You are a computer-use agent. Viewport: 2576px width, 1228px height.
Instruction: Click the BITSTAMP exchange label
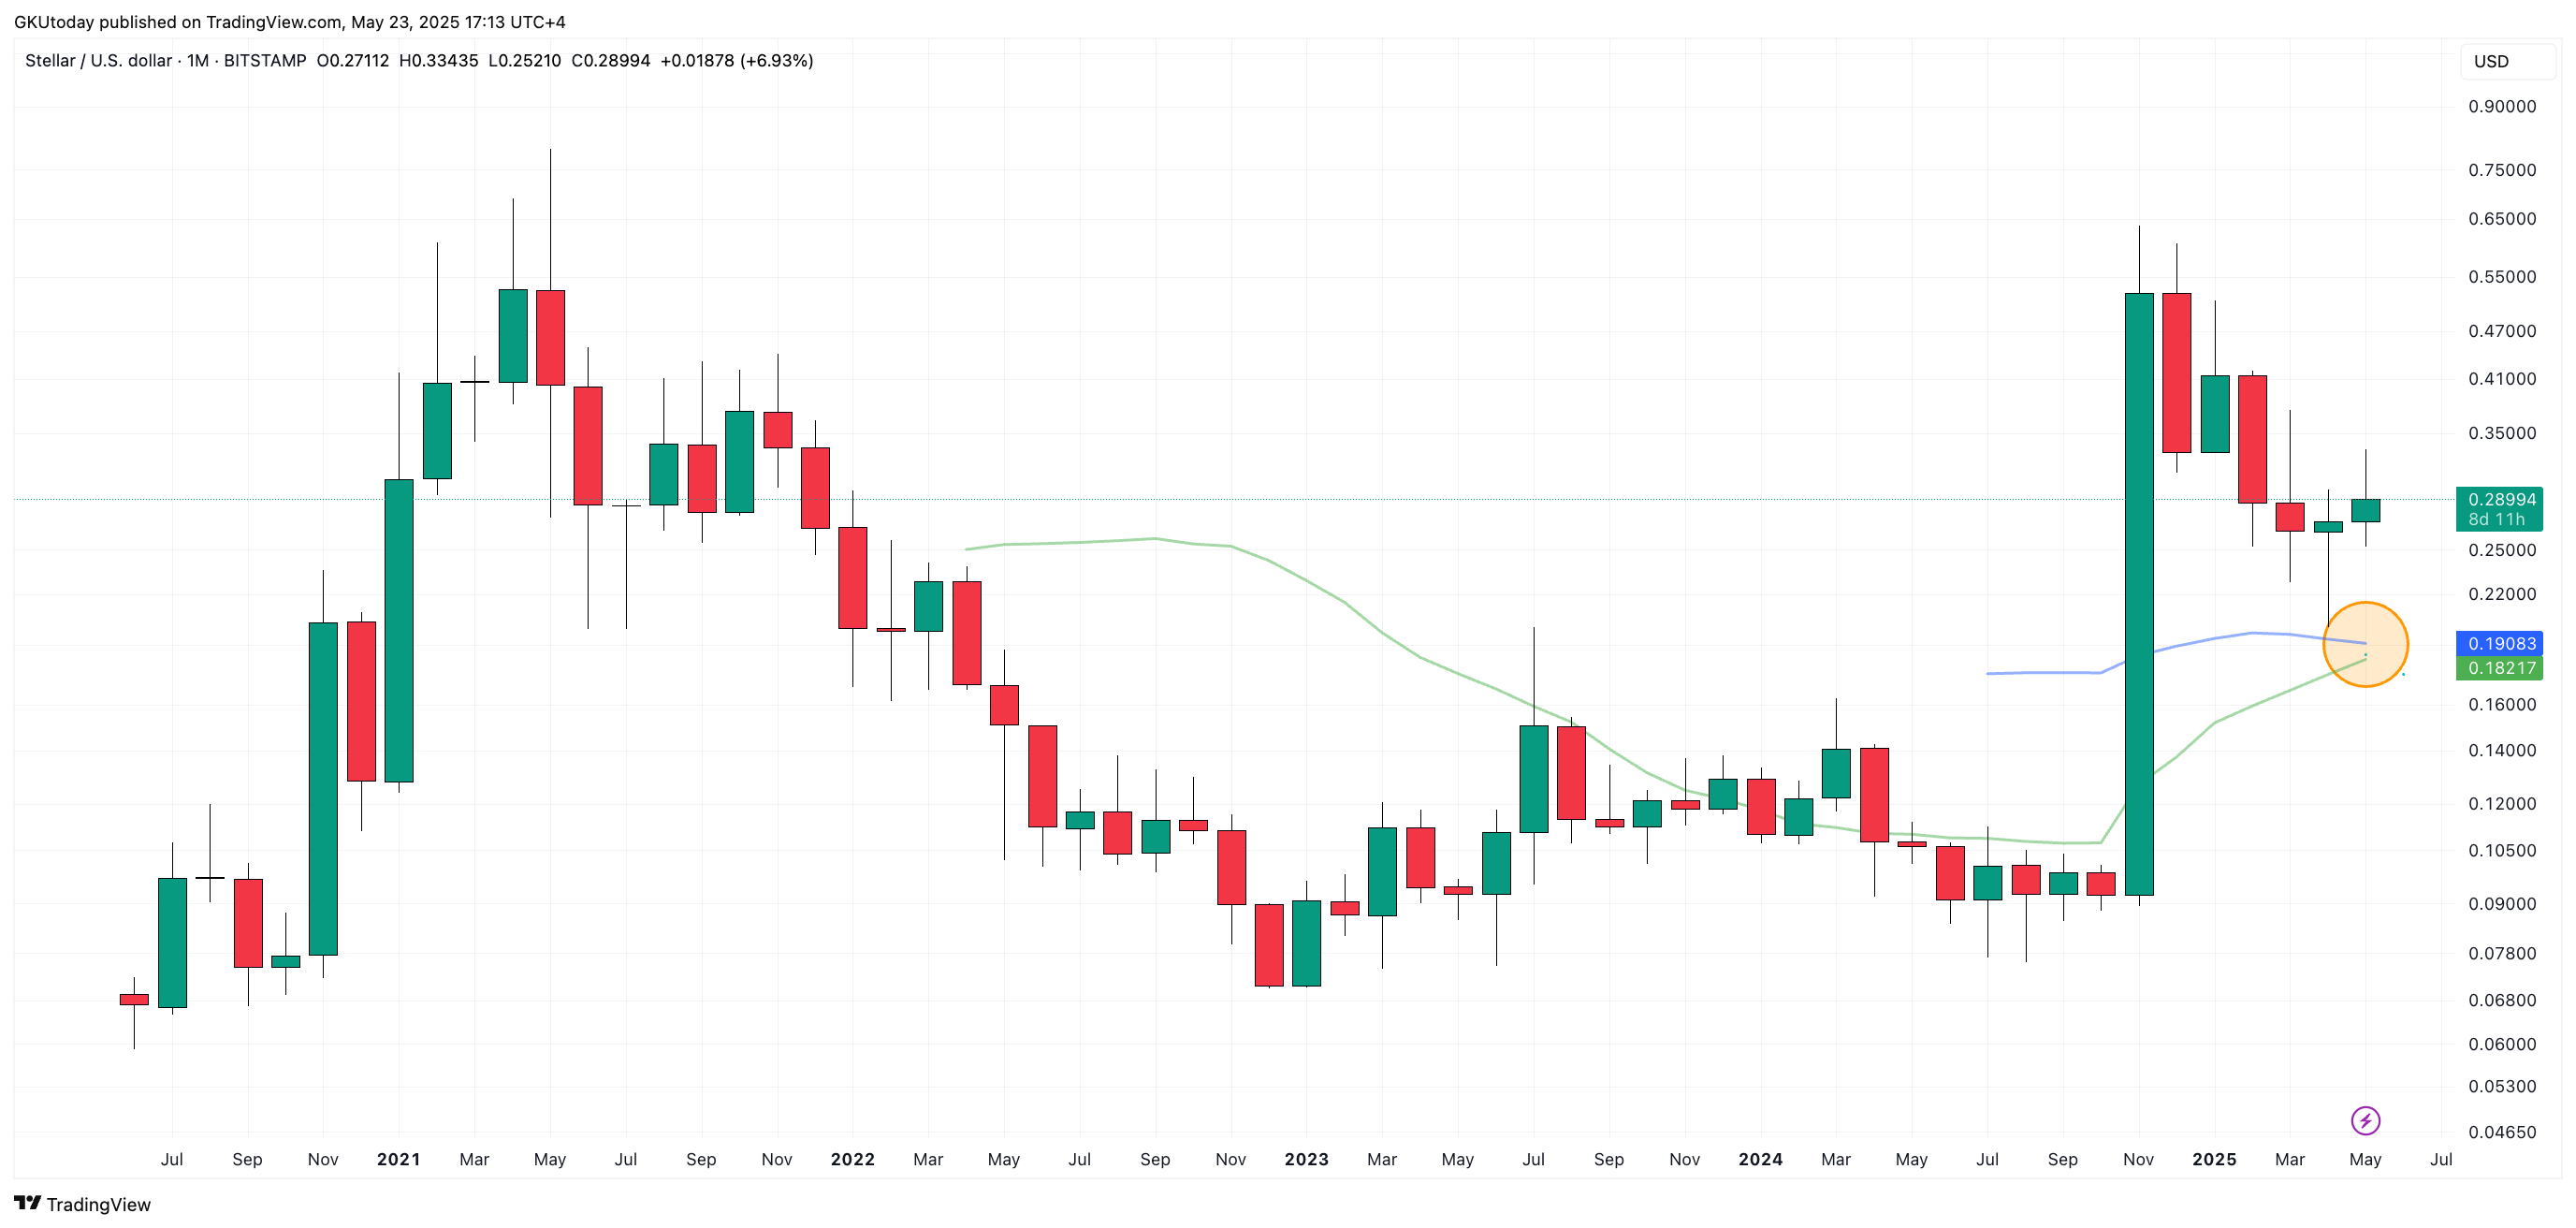pos(265,61)
